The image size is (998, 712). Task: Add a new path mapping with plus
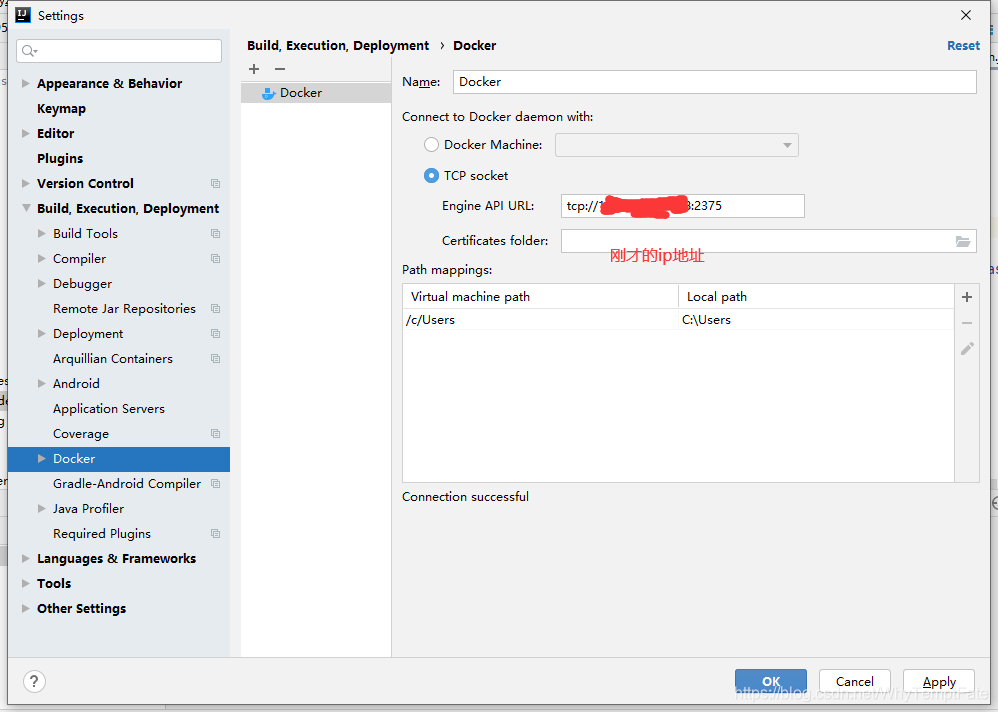click(967, 297)
